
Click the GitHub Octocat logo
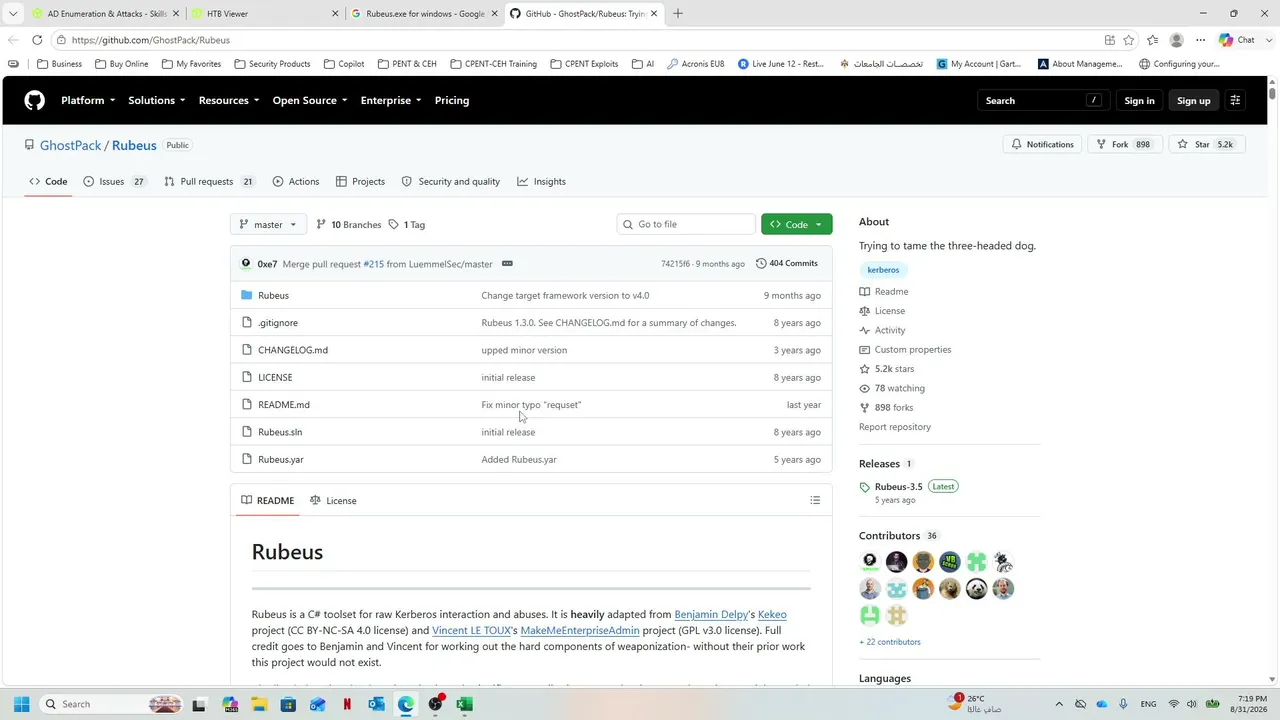click(x=35, y=100)
